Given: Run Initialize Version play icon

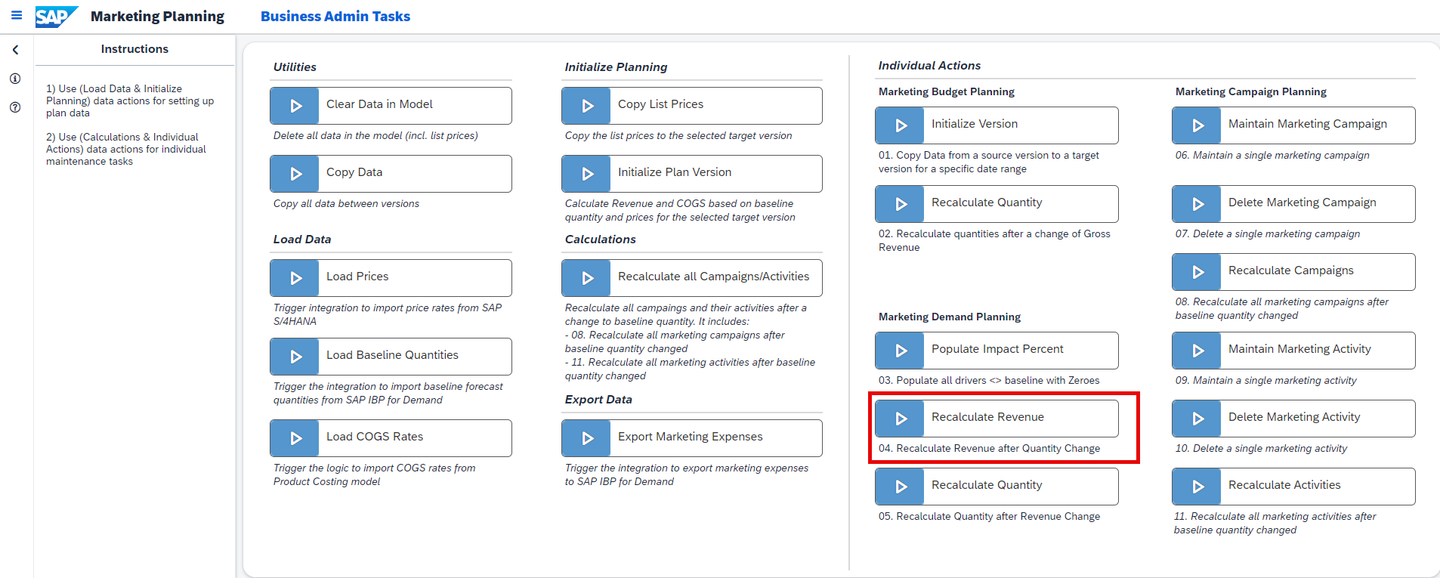Looking at the screenshot, I should click(900, 125).
